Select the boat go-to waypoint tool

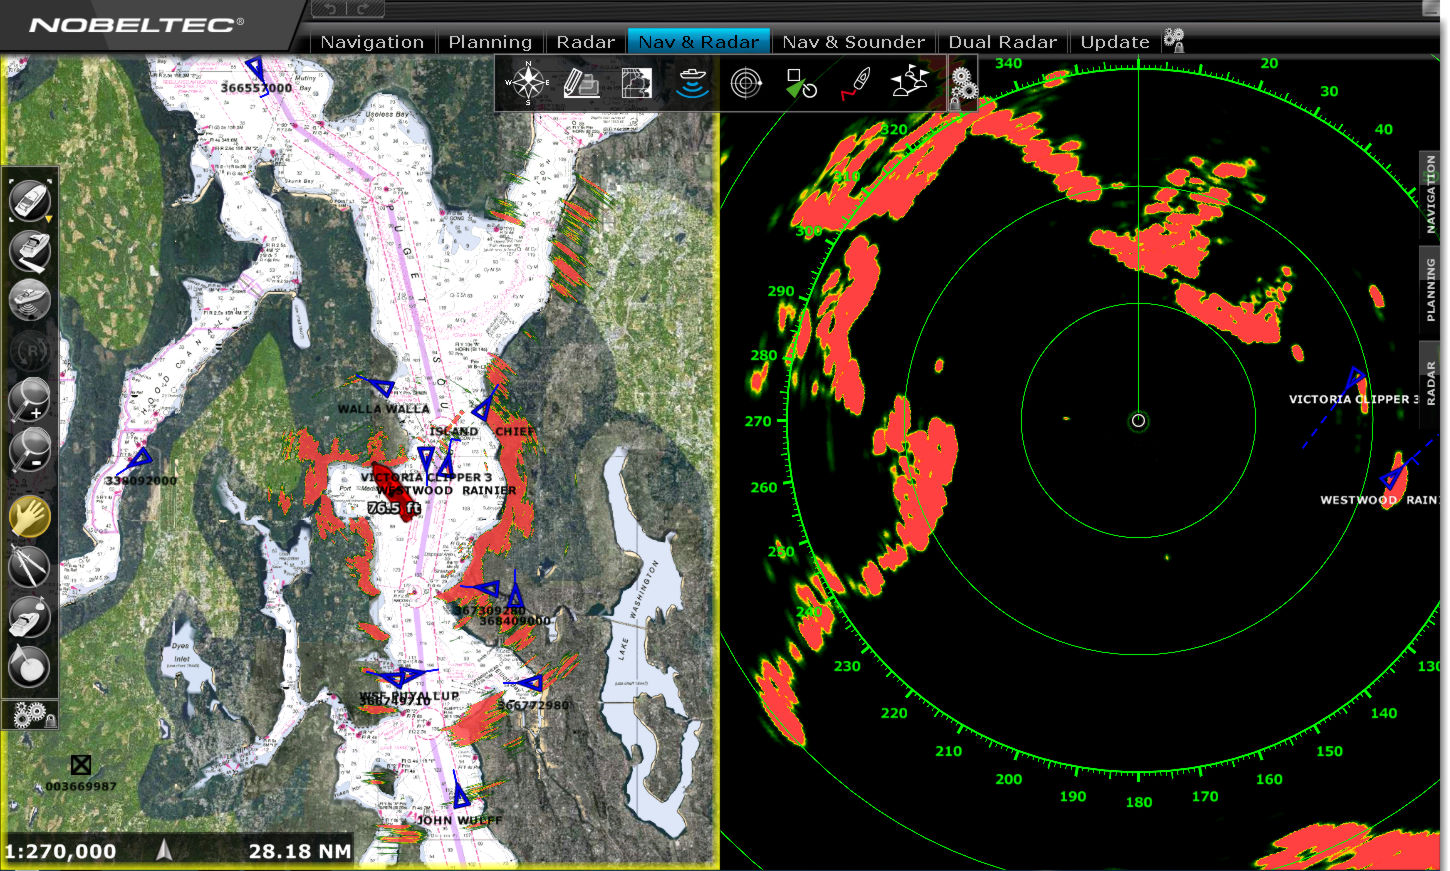click(30, 616)
